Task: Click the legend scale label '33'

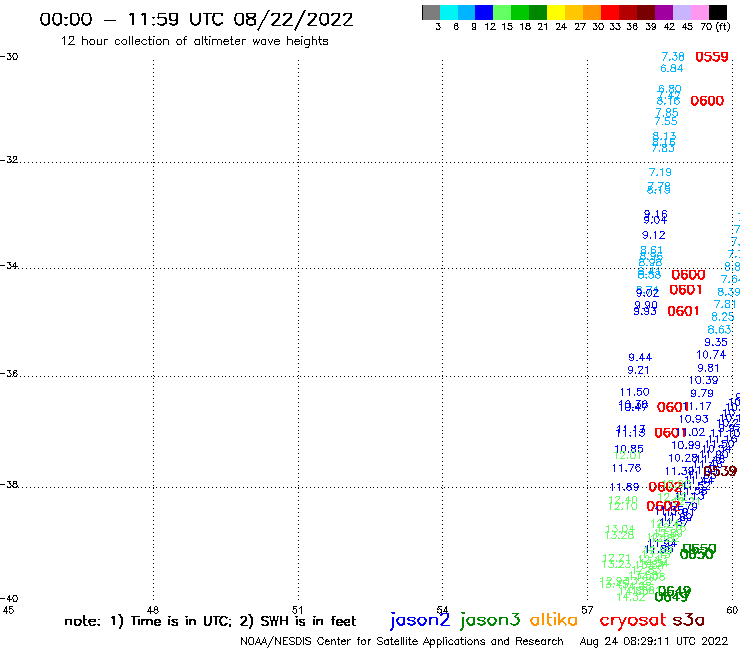Action: coord(615,27)
